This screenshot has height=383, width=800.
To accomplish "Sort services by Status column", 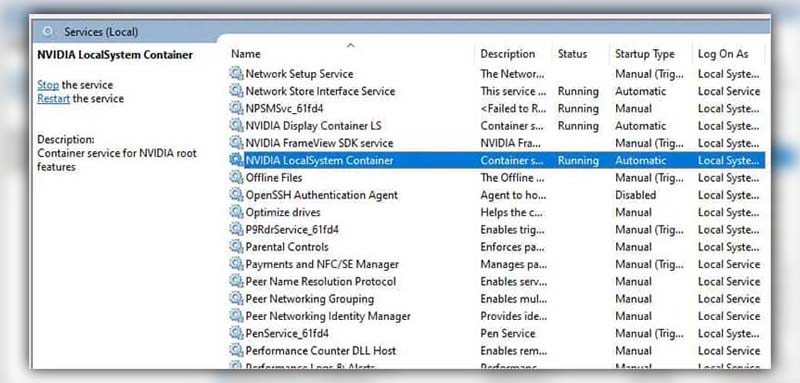I will (572, 54).
